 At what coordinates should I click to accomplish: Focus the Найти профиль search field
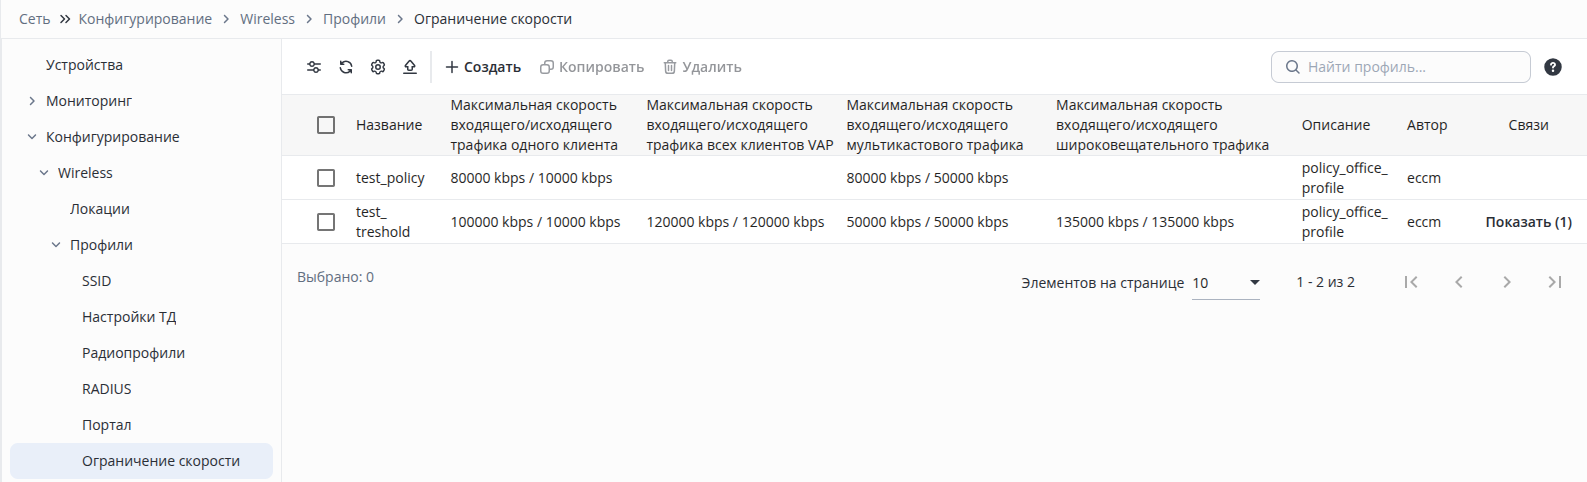1401,67
